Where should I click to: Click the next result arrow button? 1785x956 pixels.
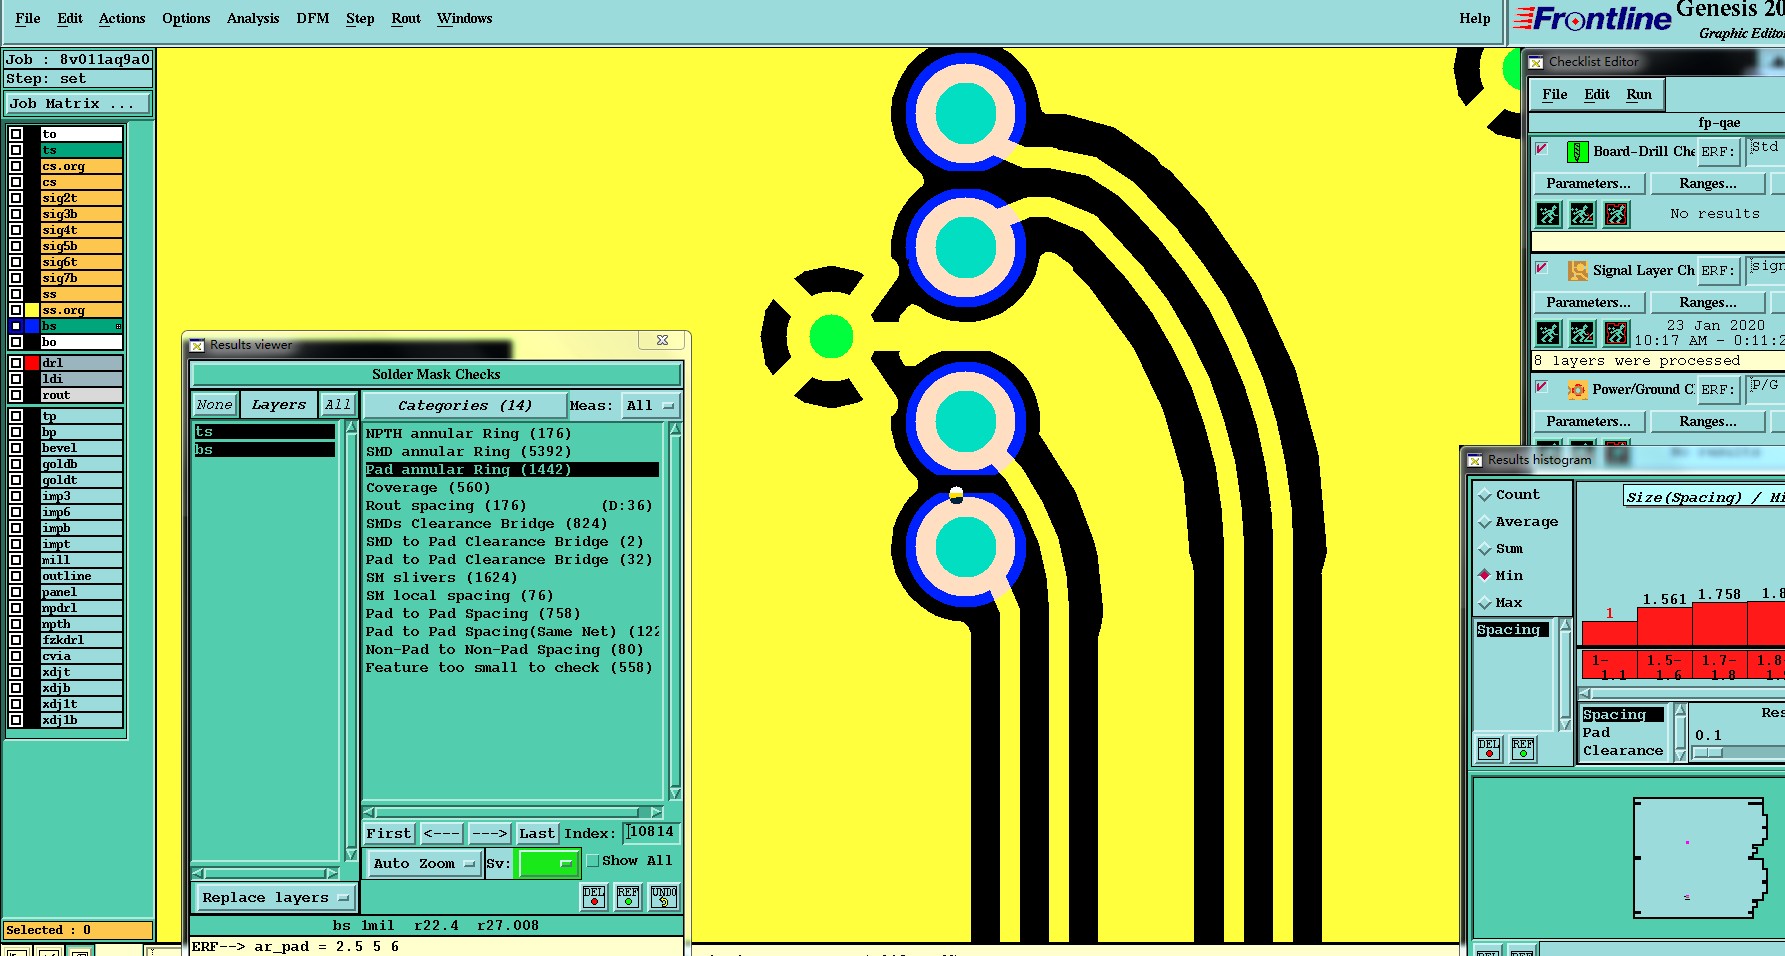point(490,834)
